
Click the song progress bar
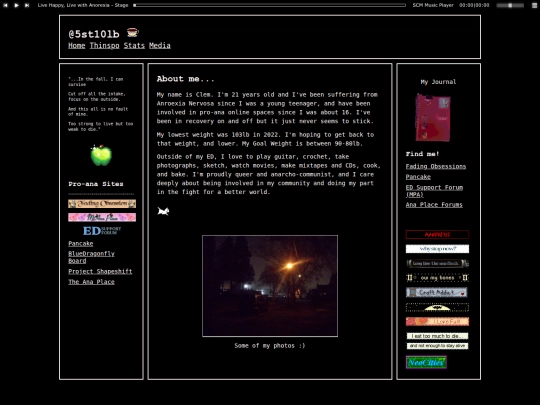point(269,5)
